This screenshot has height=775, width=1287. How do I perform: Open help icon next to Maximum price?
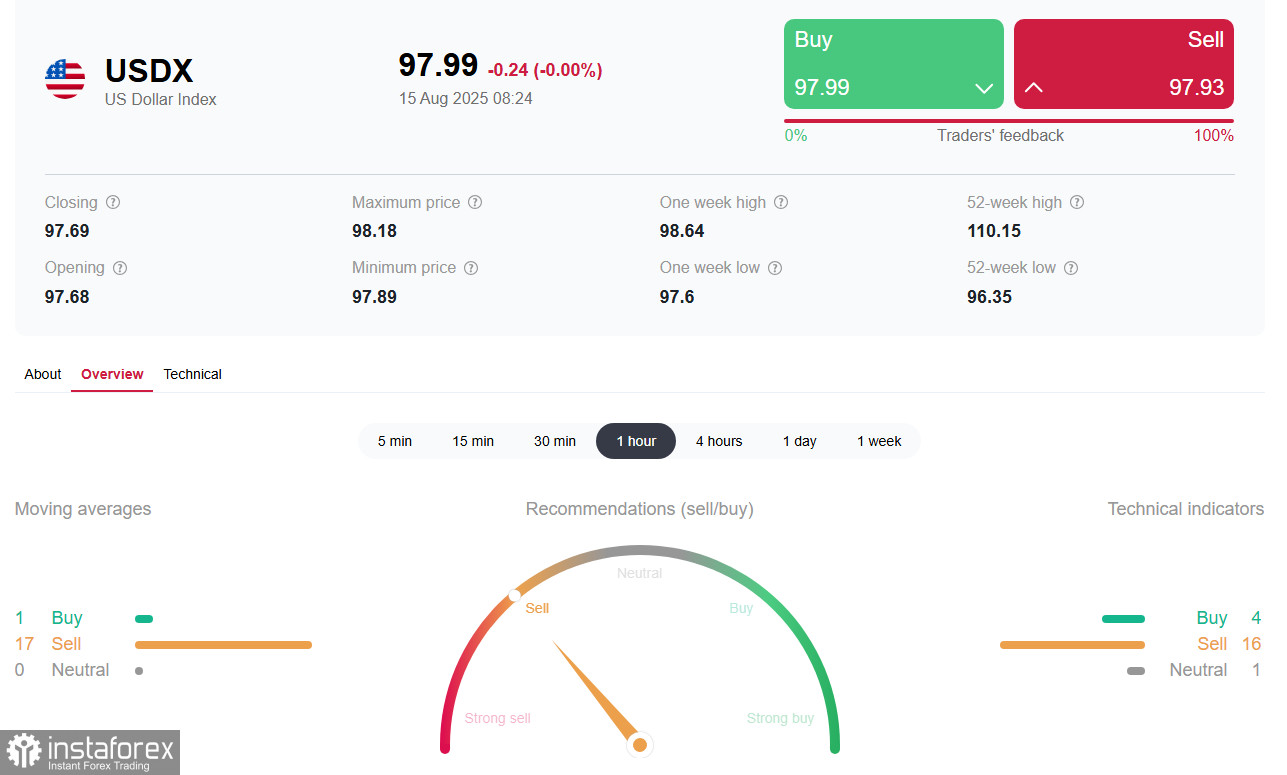pyautogui.click(x=475, y=202)
